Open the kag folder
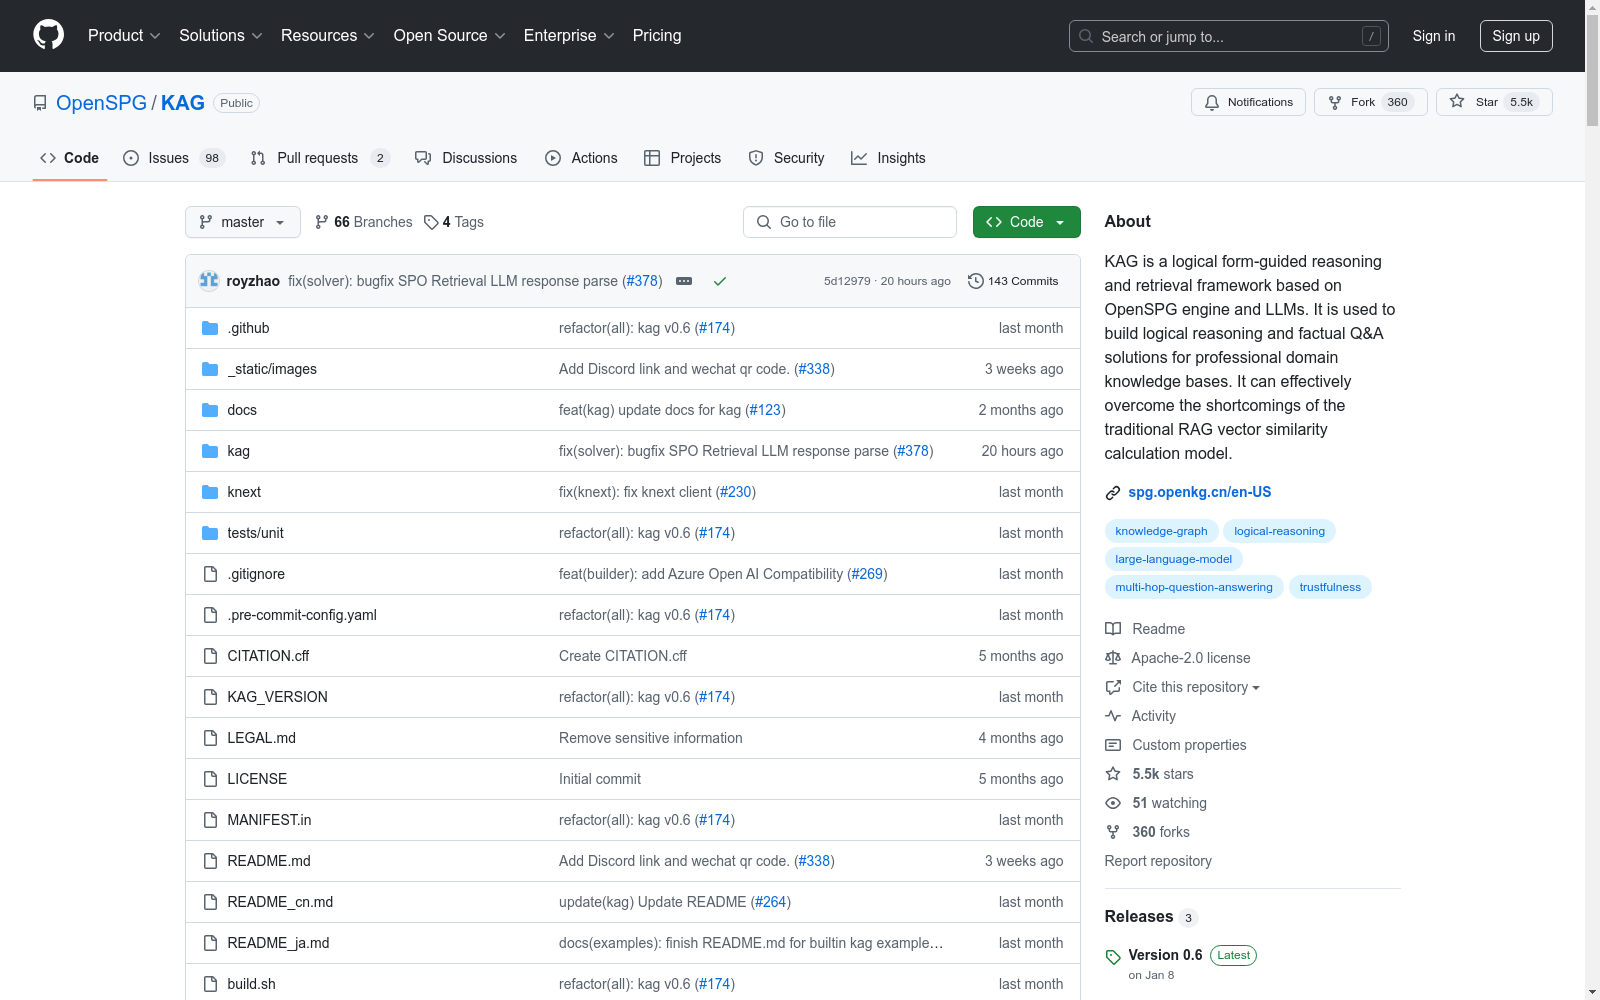This screenshot has height=1000, width=1600. click(x=238, y=451)
